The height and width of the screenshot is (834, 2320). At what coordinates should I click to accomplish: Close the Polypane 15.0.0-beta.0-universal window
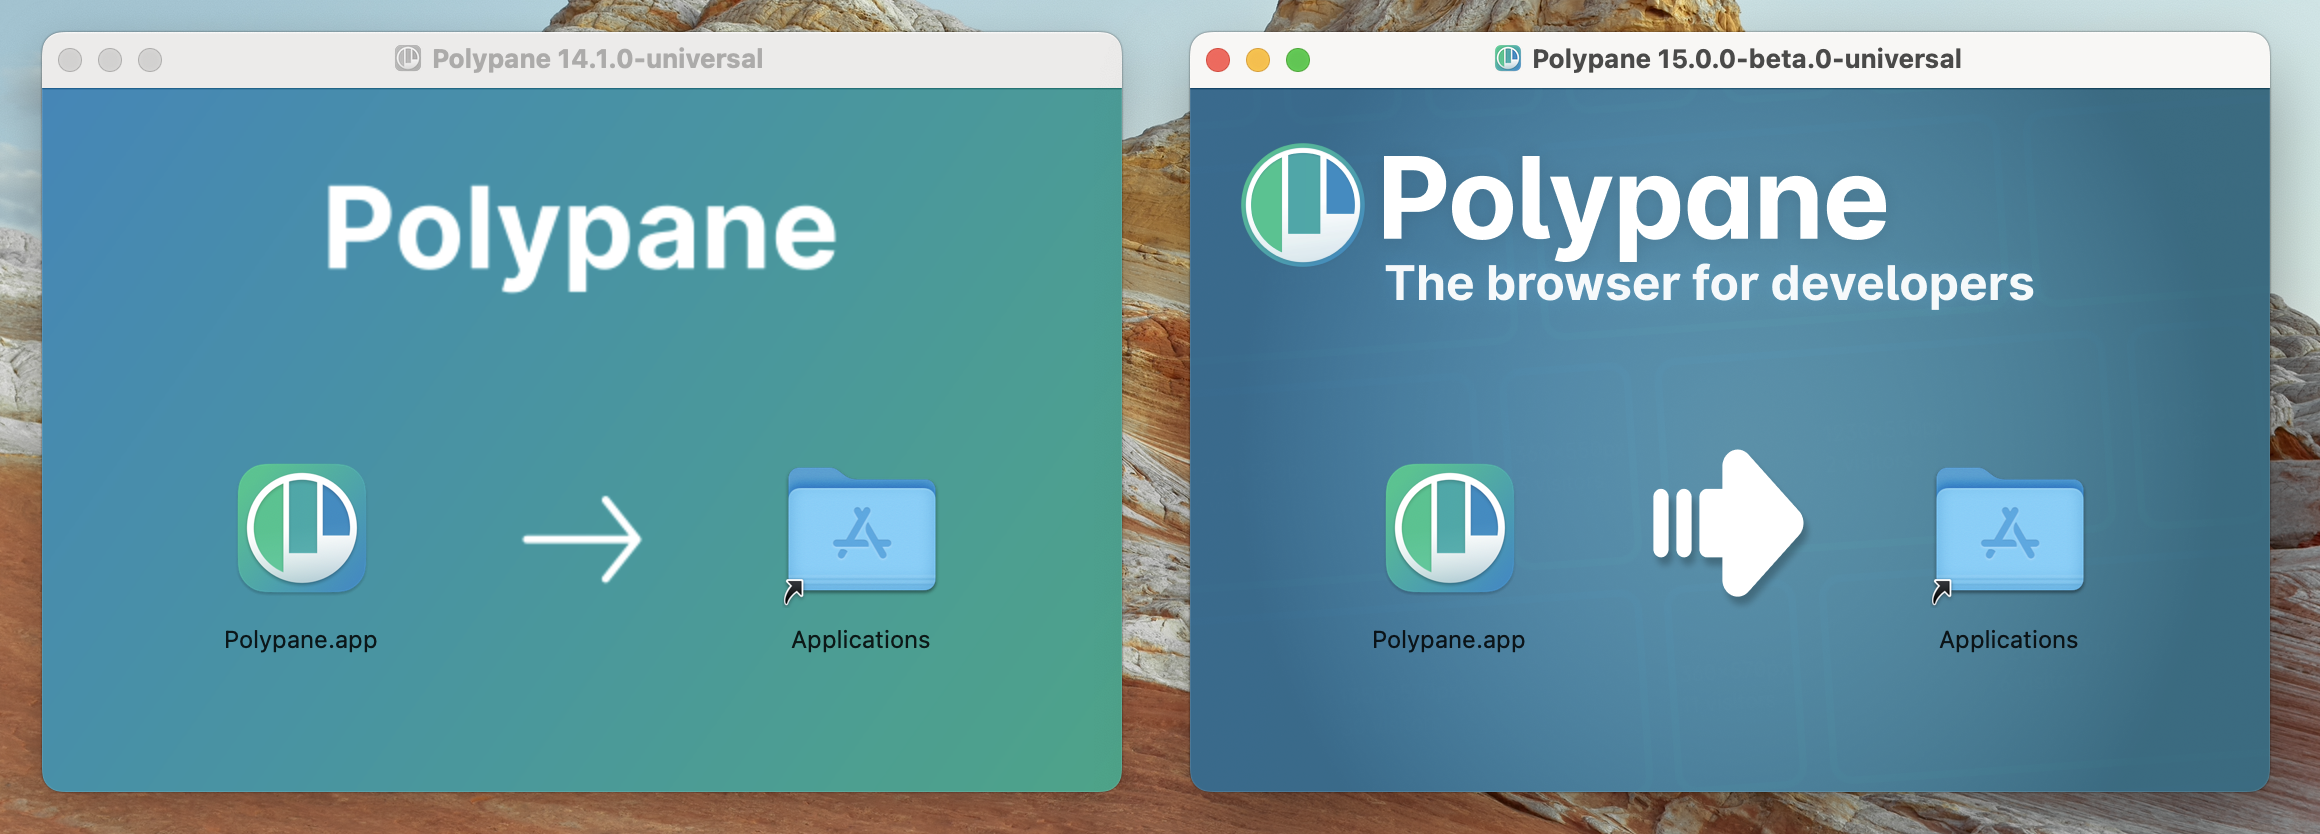[1218, 60]
